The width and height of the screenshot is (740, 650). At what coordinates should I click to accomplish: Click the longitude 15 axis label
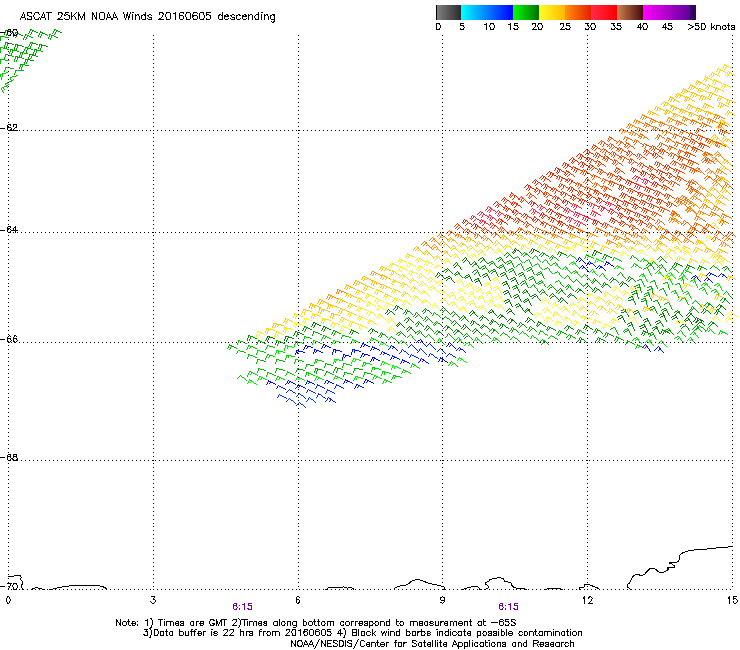pyautogui.click(x=732, y=600)
